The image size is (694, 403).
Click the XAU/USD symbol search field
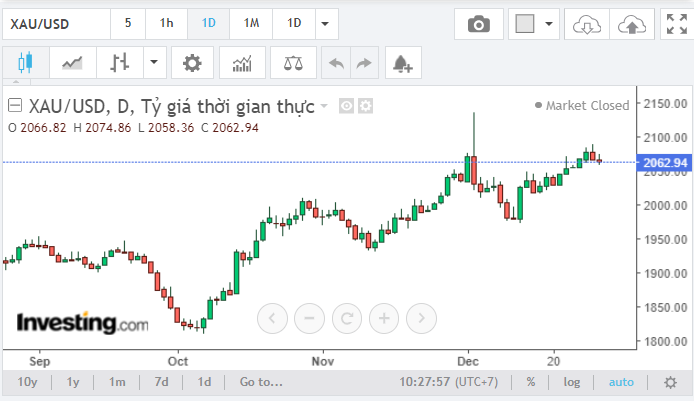pos(56,23)
